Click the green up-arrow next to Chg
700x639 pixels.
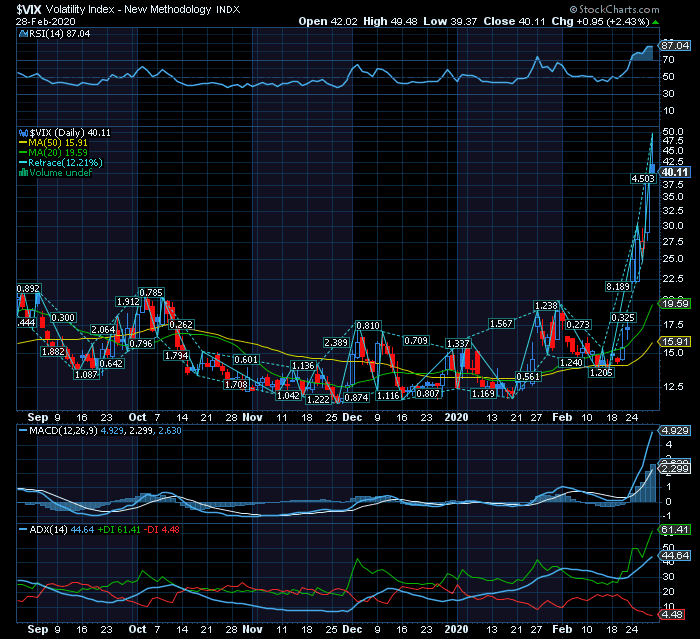tap(655, 22)
